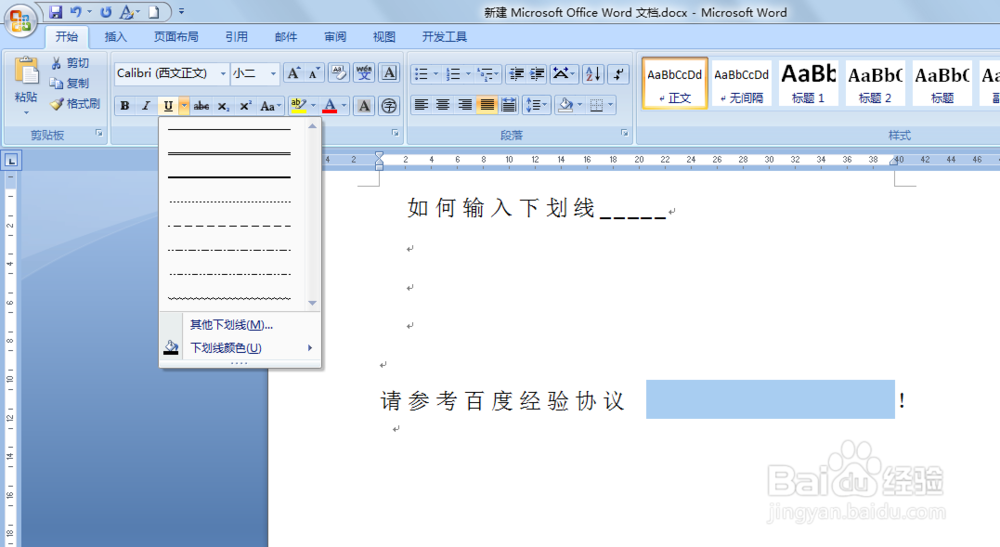Clear formatting with the eraser icon
The height and width of the screenshot is (547, 1000).
point(339,73)
